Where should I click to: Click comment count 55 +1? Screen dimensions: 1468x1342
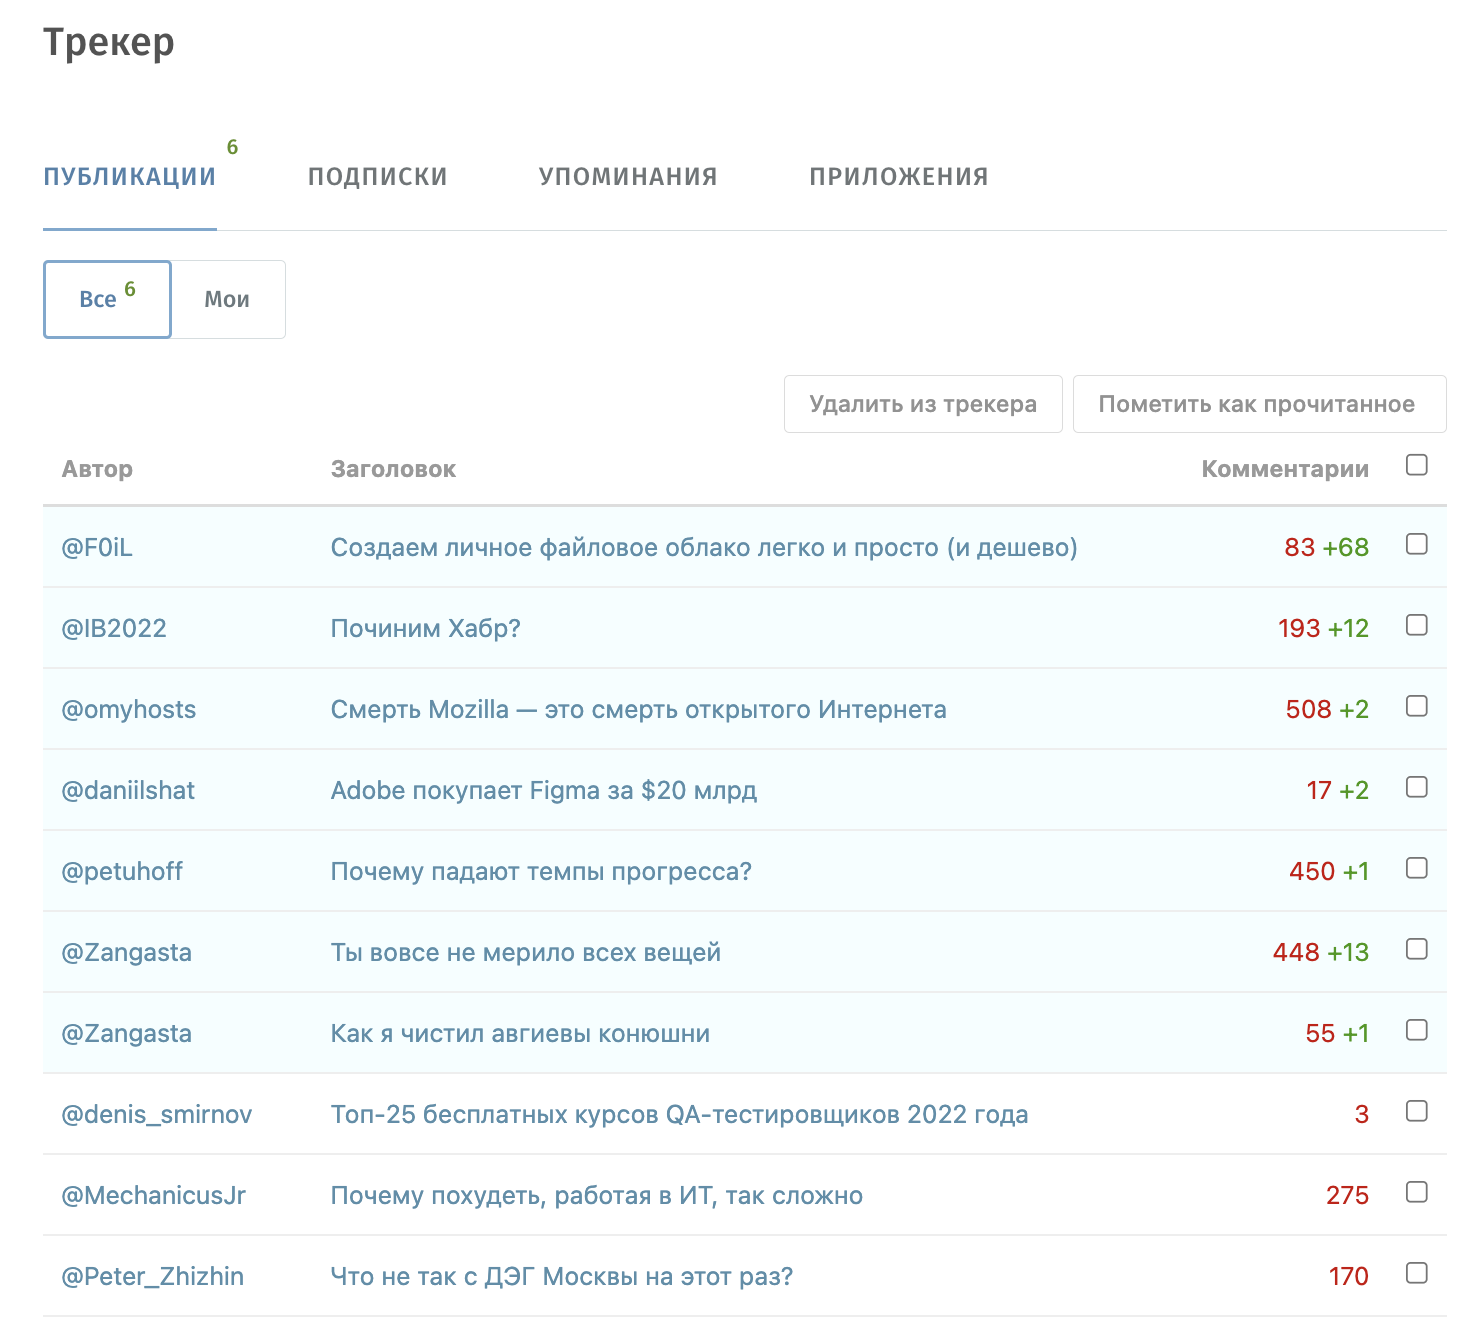[1337, 1033]
